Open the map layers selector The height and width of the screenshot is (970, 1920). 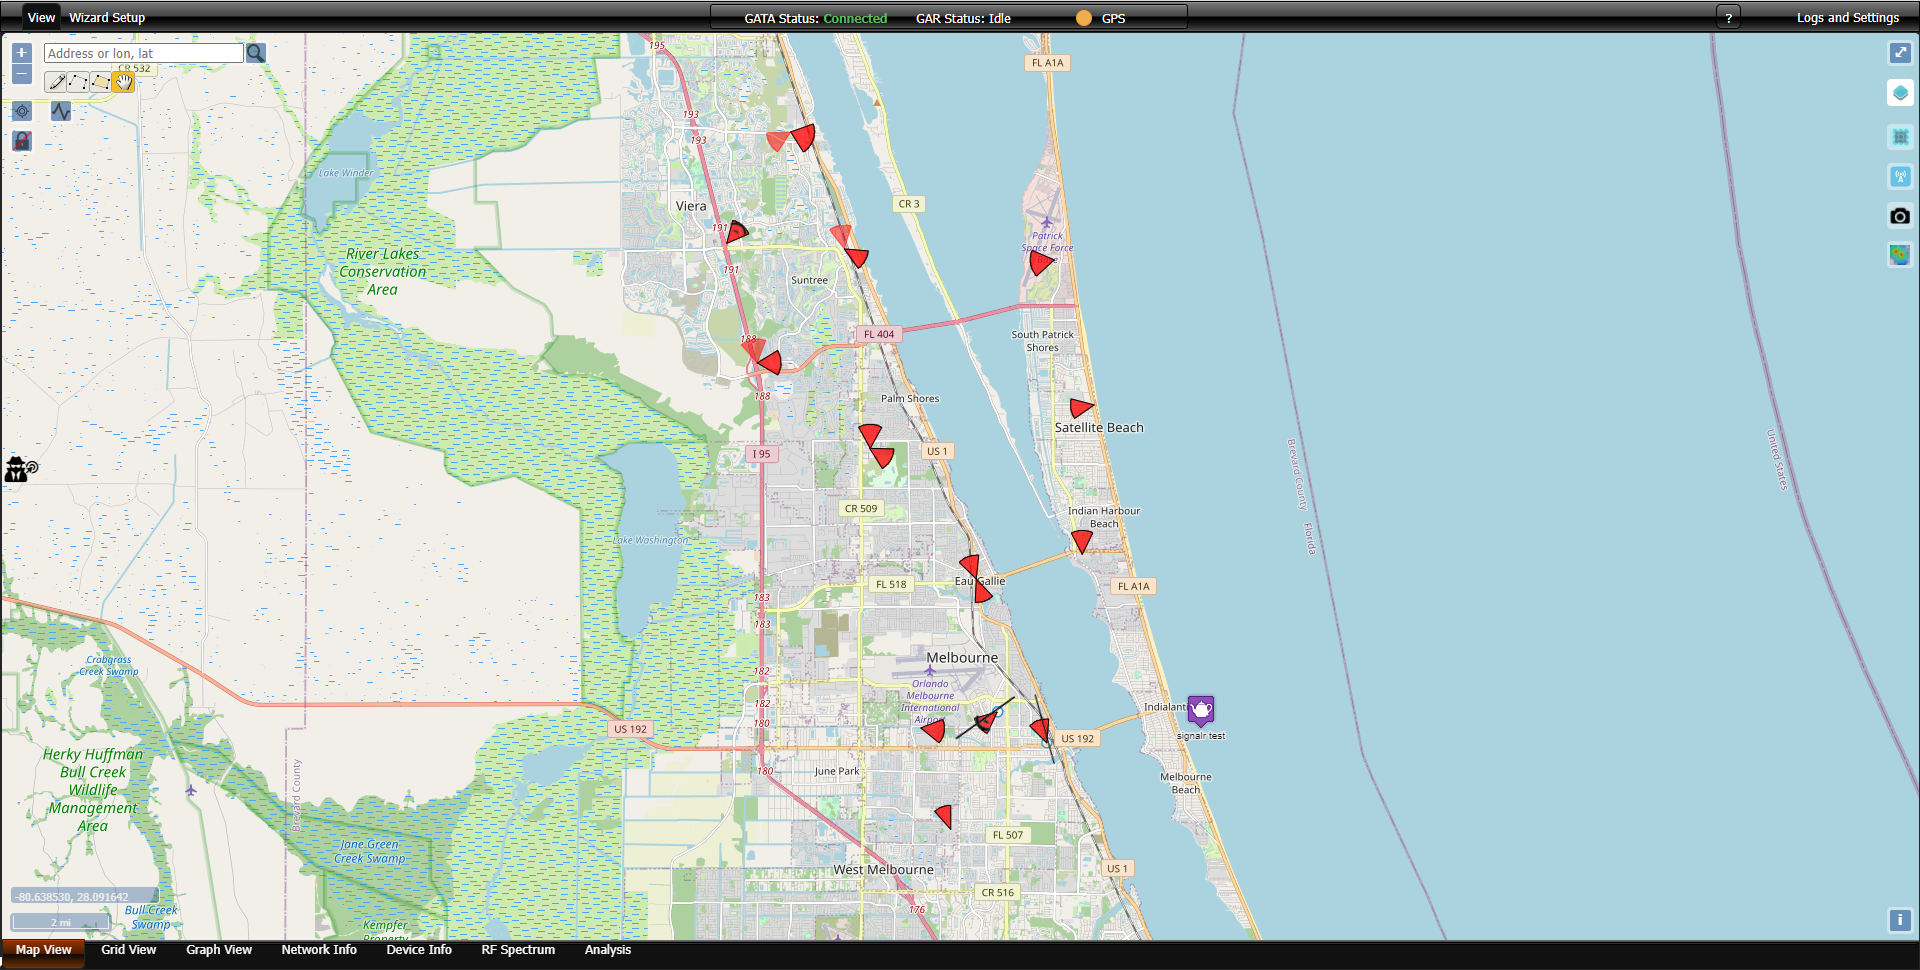(x=1900, y=93)
